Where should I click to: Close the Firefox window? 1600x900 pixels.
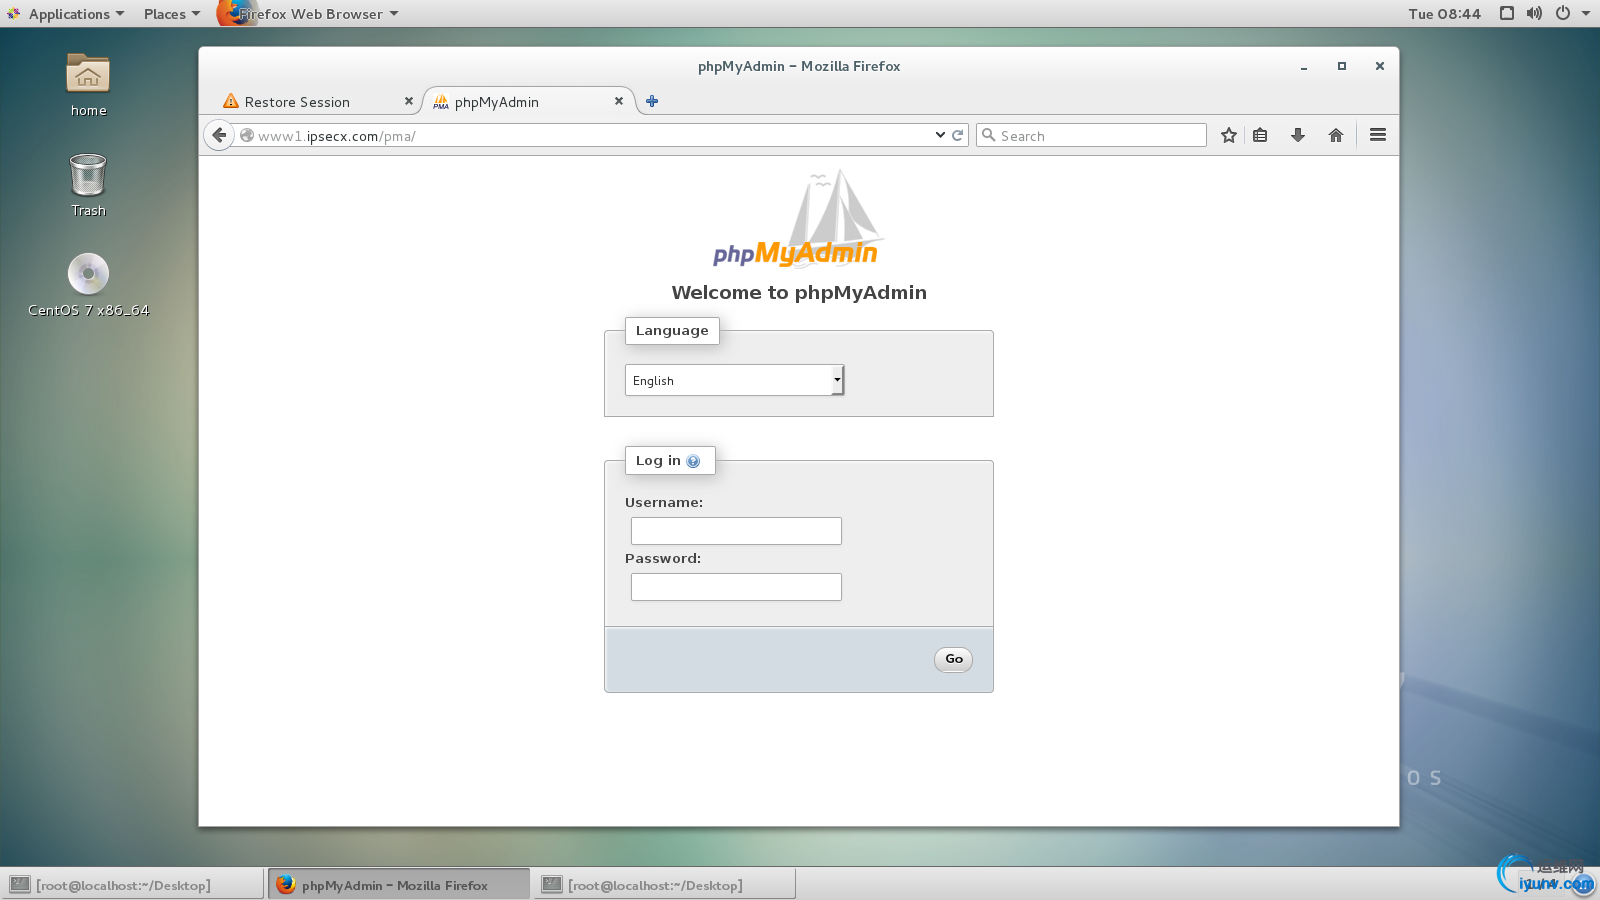pos(1380,66)
